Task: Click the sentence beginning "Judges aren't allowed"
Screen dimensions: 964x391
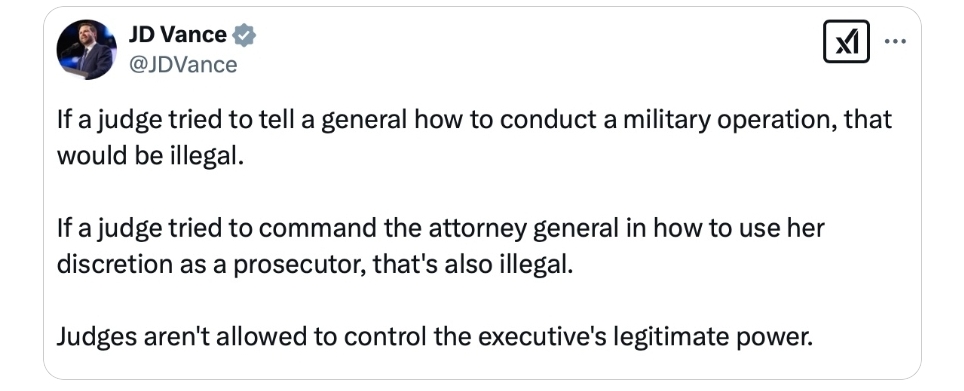Action: 435,336
